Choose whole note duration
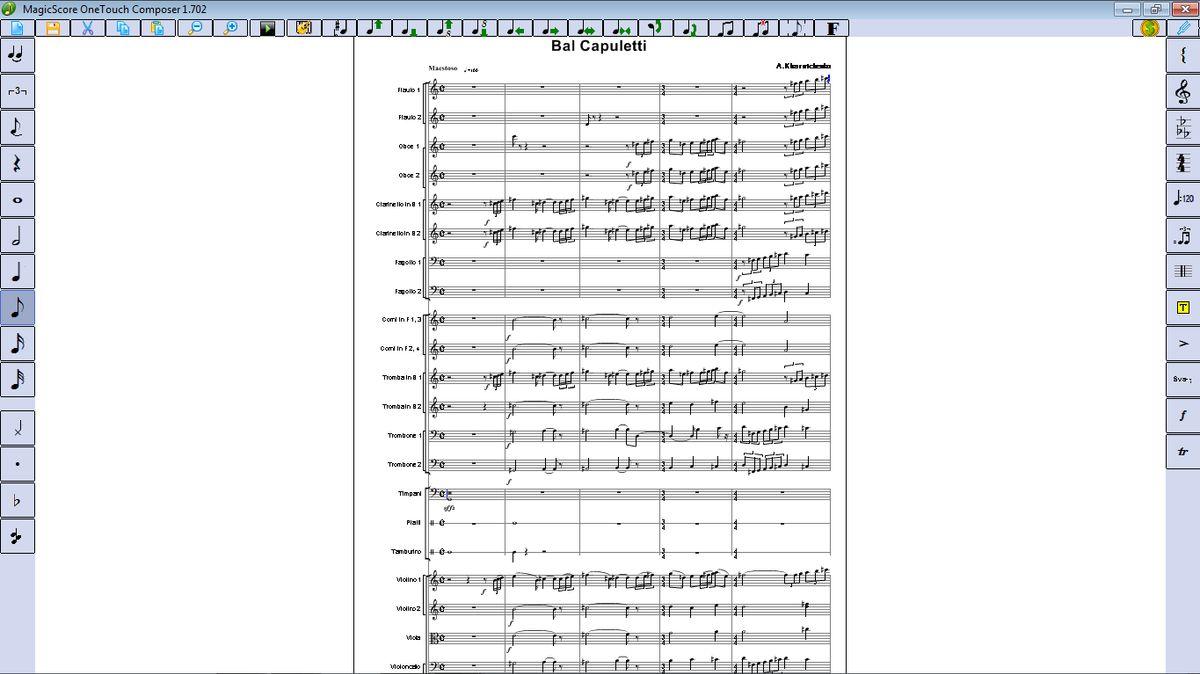The width and height of the screenshot is (1200, 674). coord(17,199)
